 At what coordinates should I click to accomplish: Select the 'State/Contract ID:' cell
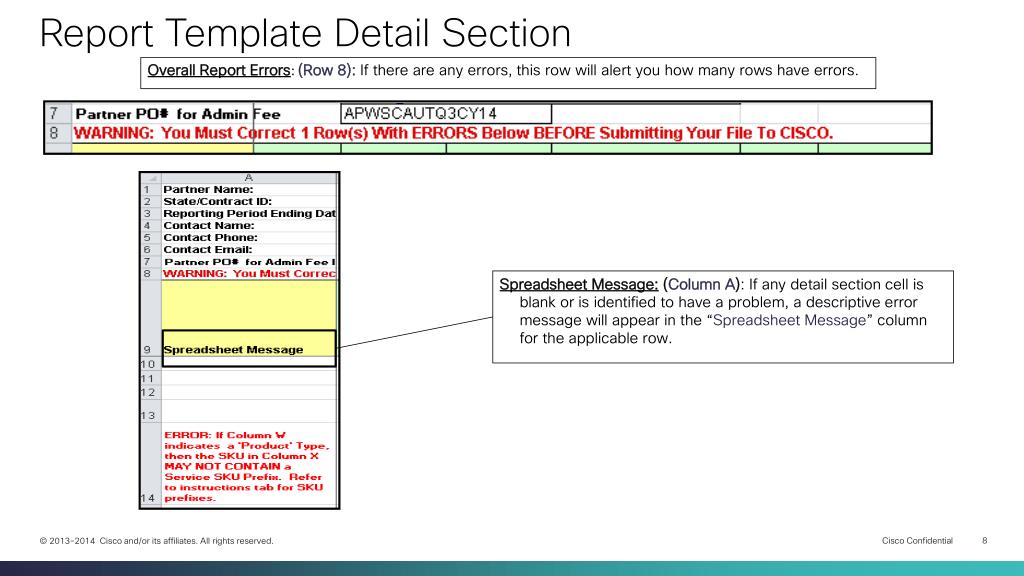pos(249,201)
